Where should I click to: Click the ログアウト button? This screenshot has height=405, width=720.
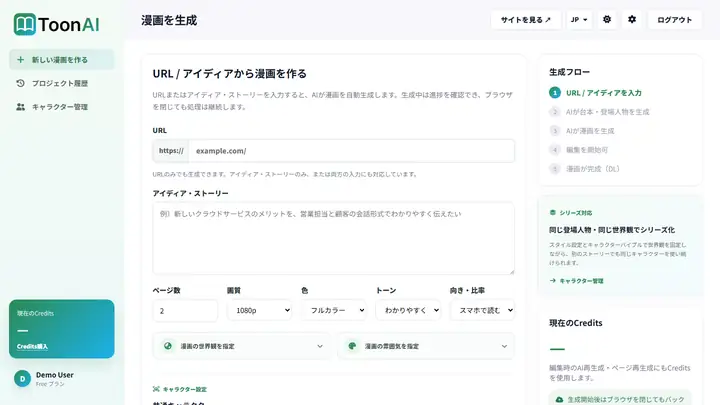(x=675, y=20)
